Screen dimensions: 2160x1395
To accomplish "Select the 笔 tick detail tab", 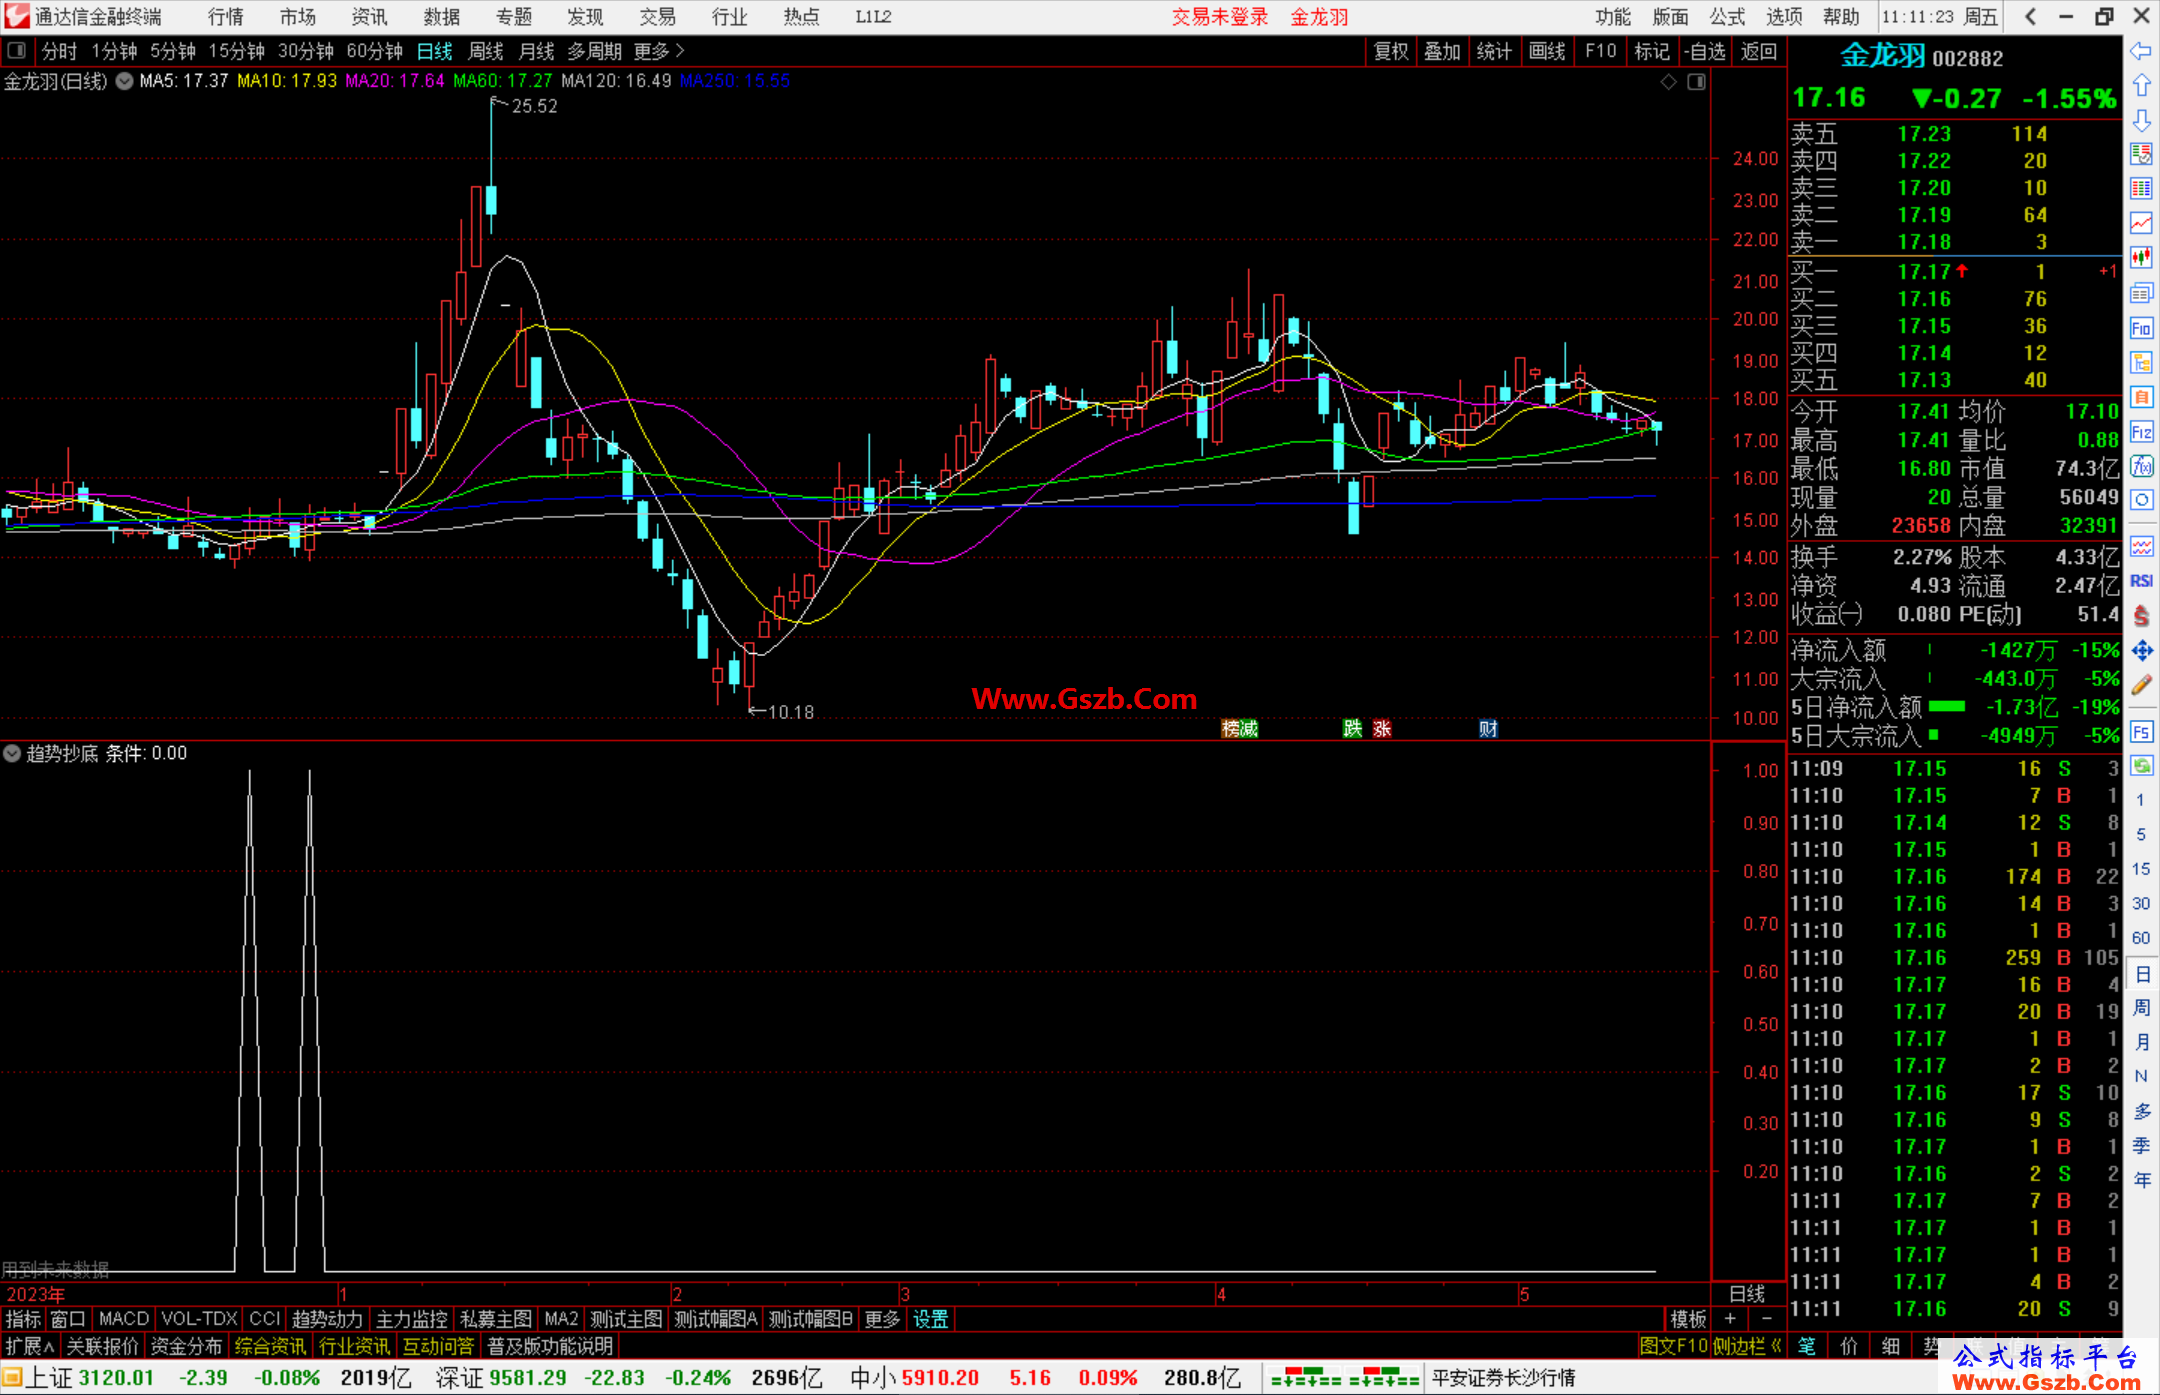I will click(1808, 1346).
